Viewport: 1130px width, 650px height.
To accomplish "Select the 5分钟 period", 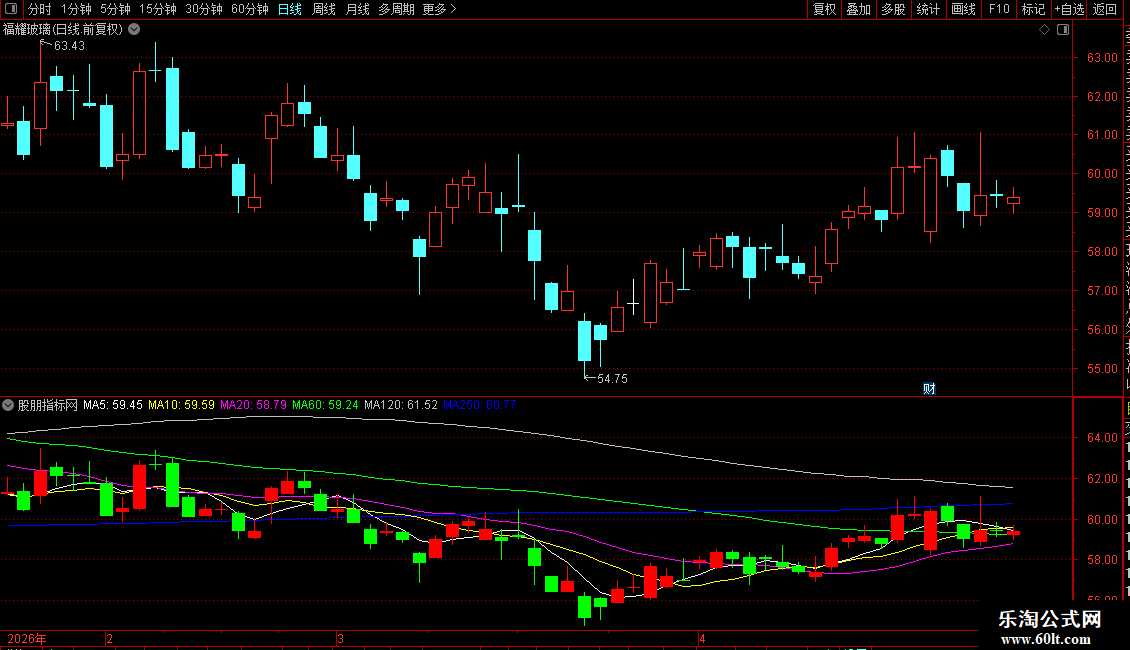I will click(x=115, y=9).
